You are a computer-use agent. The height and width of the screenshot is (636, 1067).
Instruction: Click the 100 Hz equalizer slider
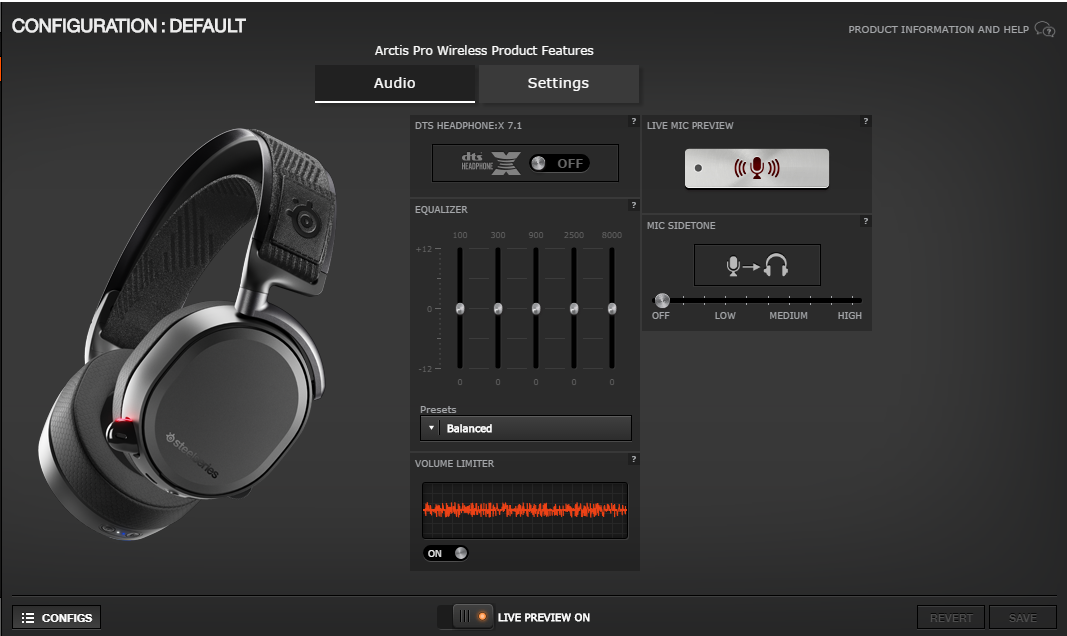tap(460, 309)
